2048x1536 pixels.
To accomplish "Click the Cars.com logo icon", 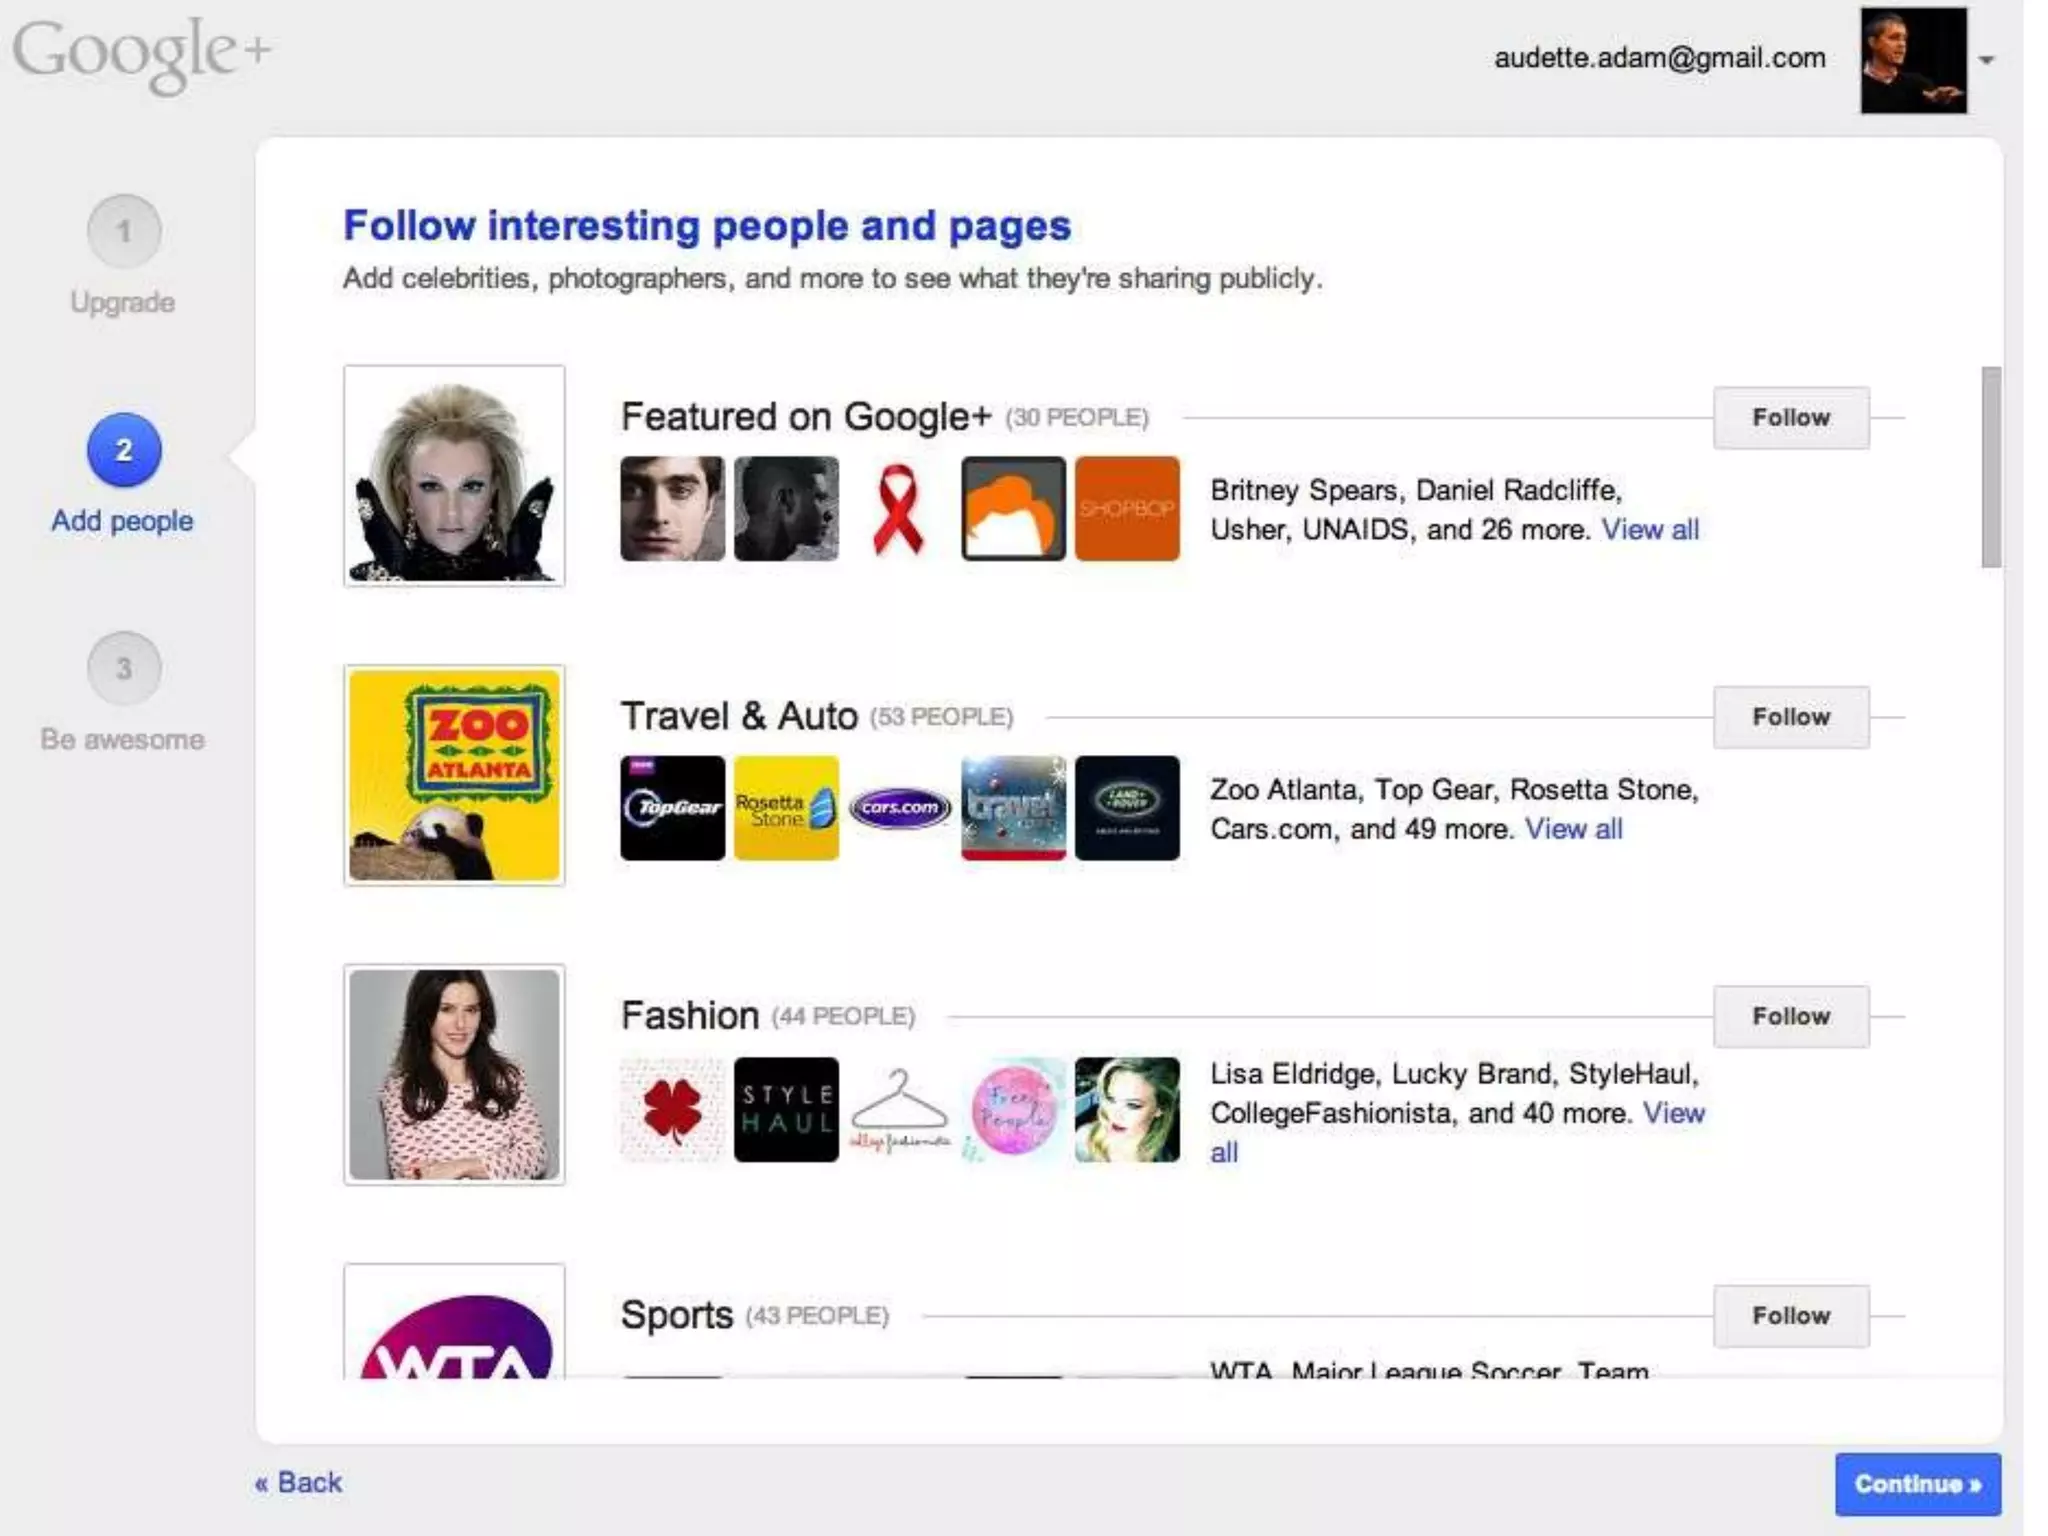I will 899,807.
